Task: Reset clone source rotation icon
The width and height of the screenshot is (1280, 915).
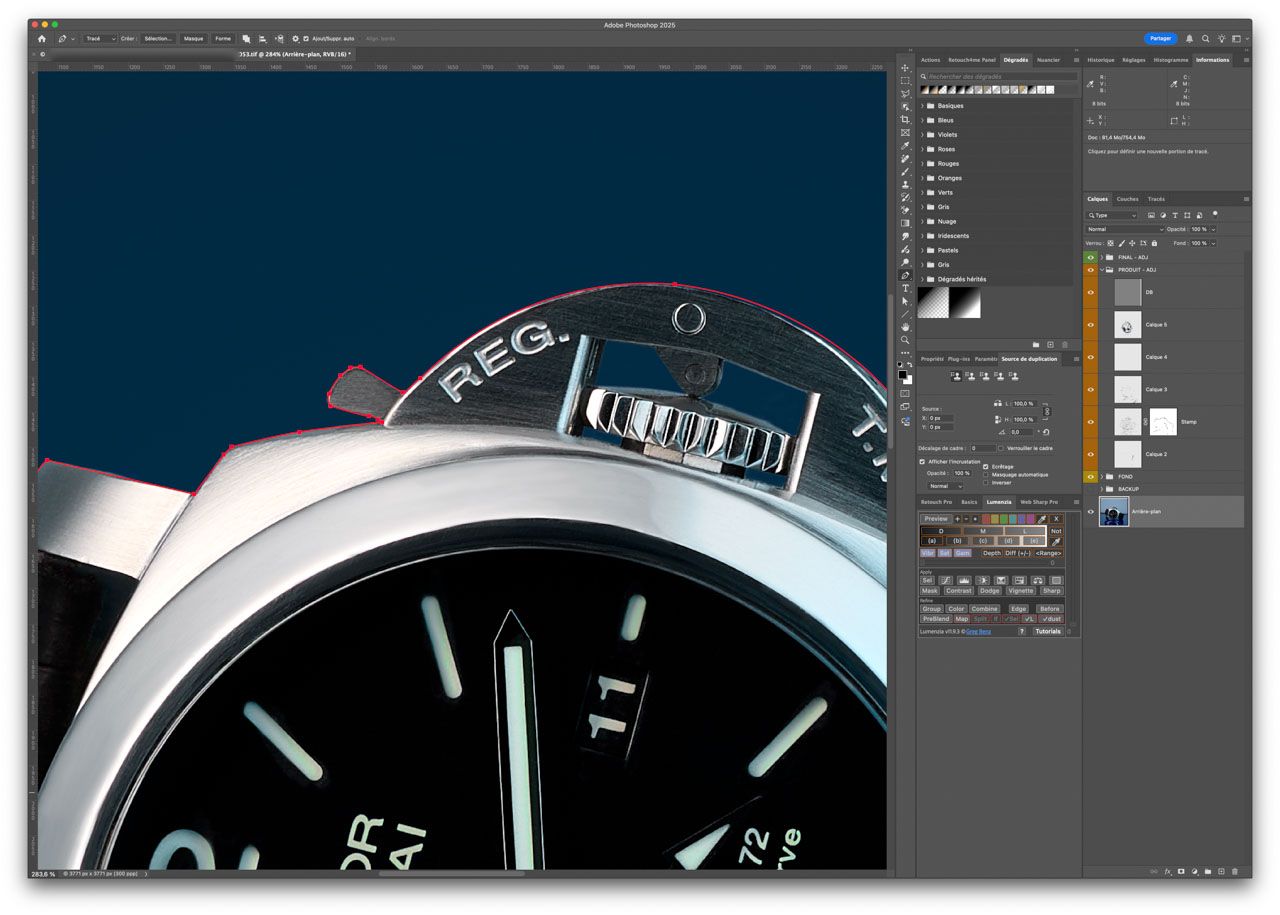Action: (1045, 432)
